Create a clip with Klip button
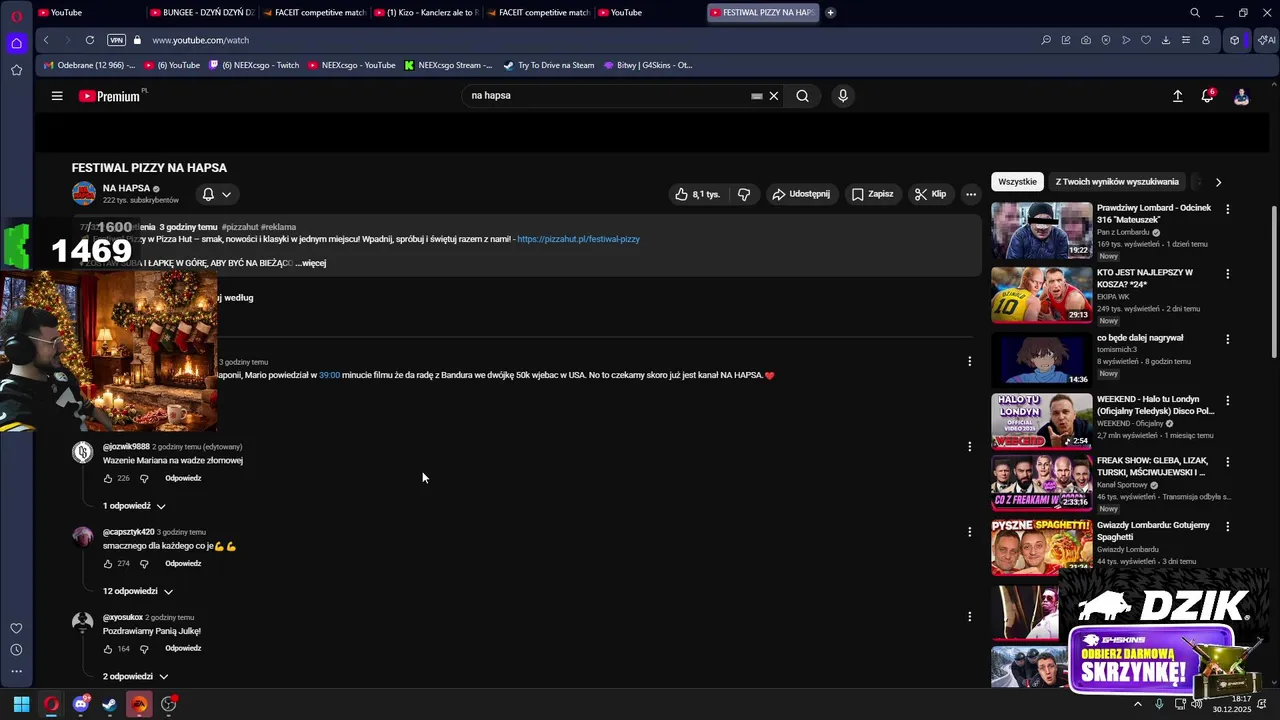The width and height of the screenshot is (1280, 720). 930,194
